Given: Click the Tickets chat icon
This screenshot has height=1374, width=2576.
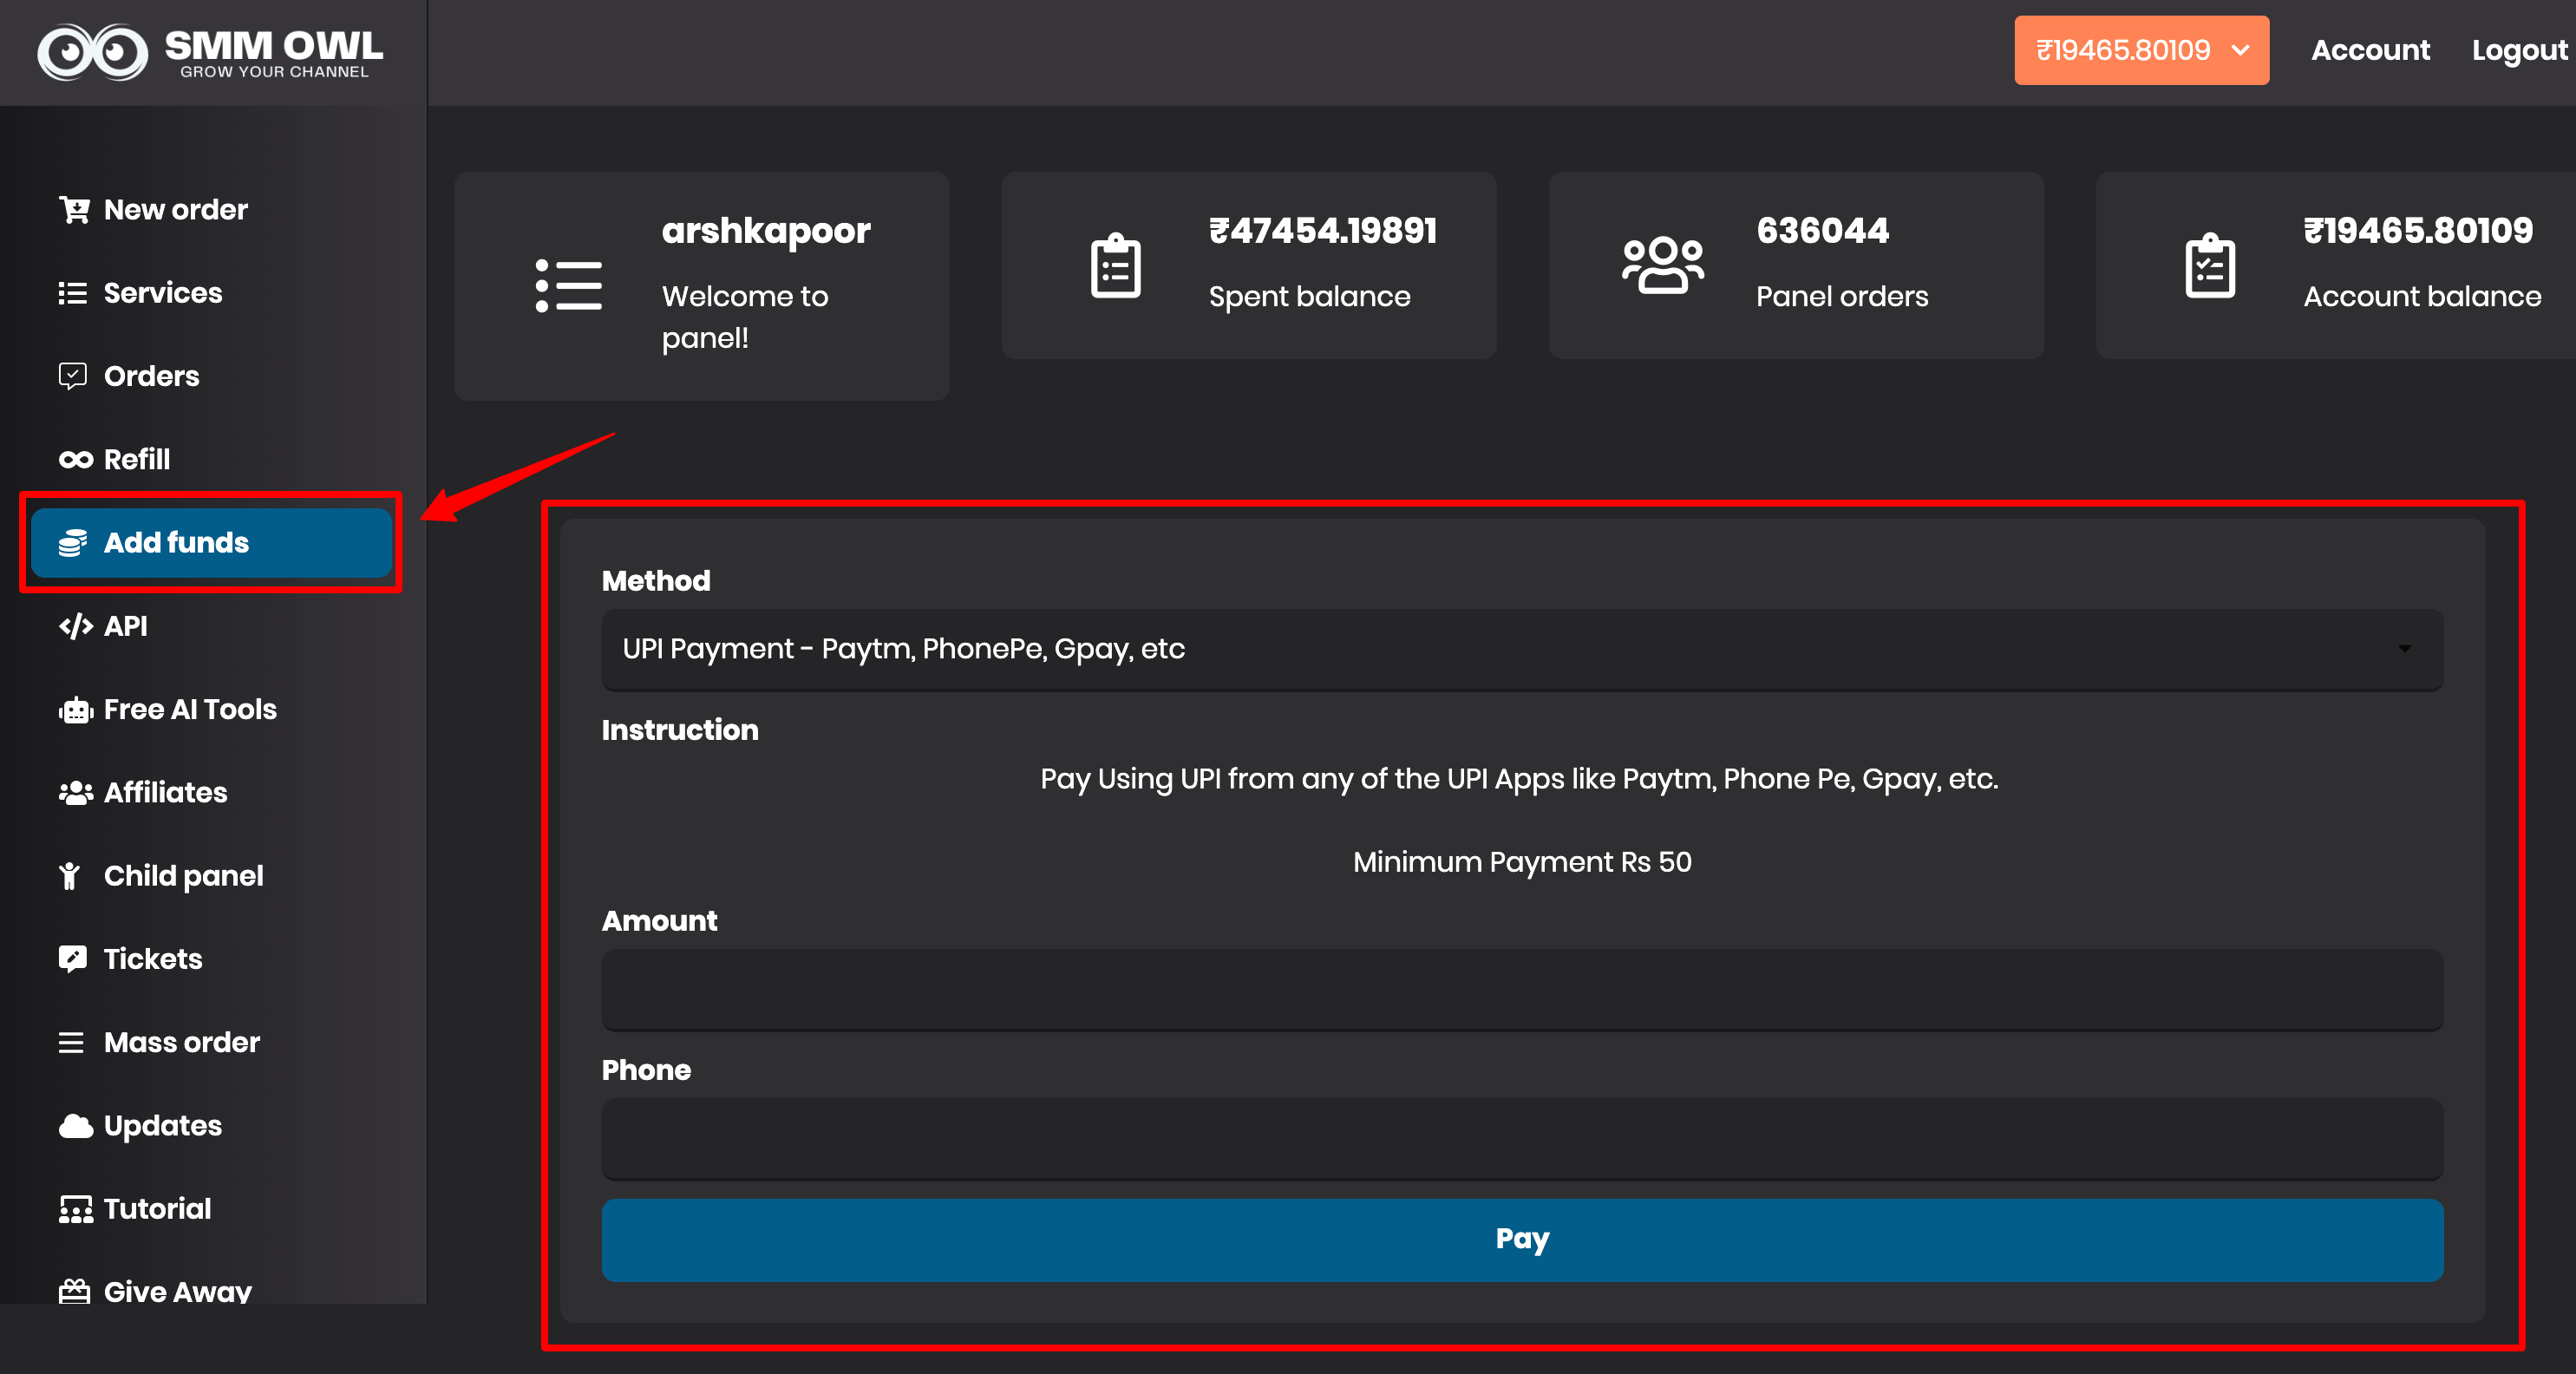Looking at the screenshot, I should [74, 958].
